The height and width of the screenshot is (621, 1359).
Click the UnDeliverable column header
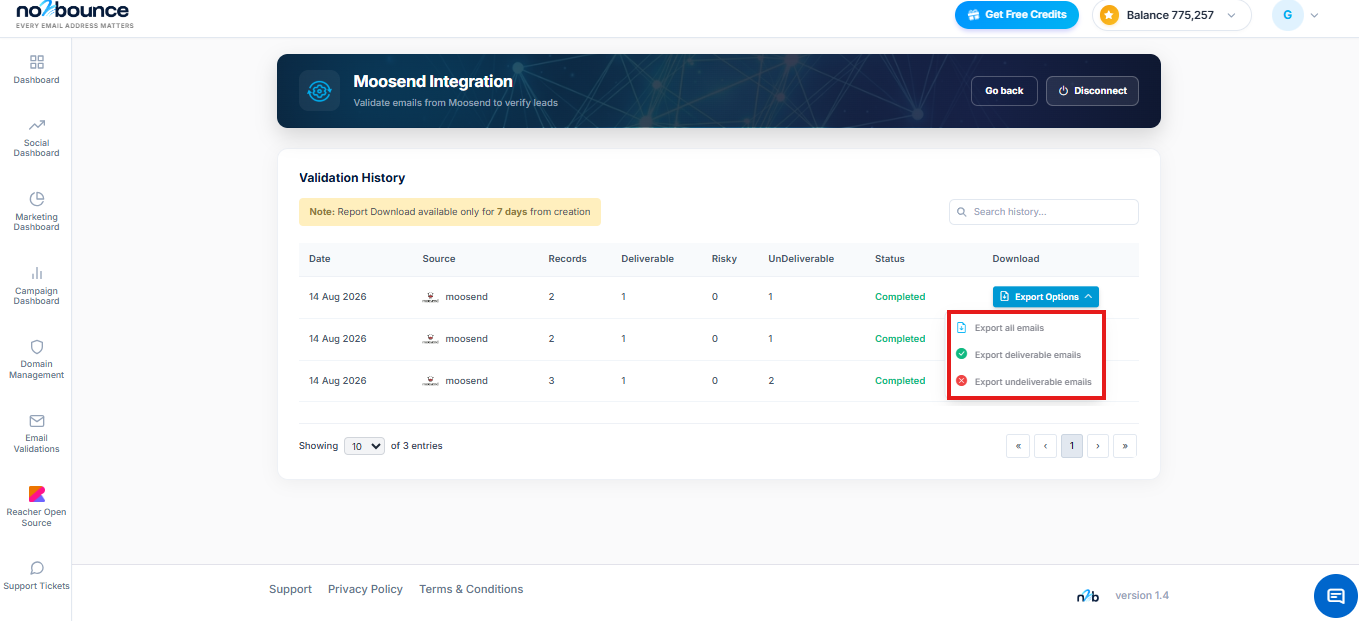point(801,259)
